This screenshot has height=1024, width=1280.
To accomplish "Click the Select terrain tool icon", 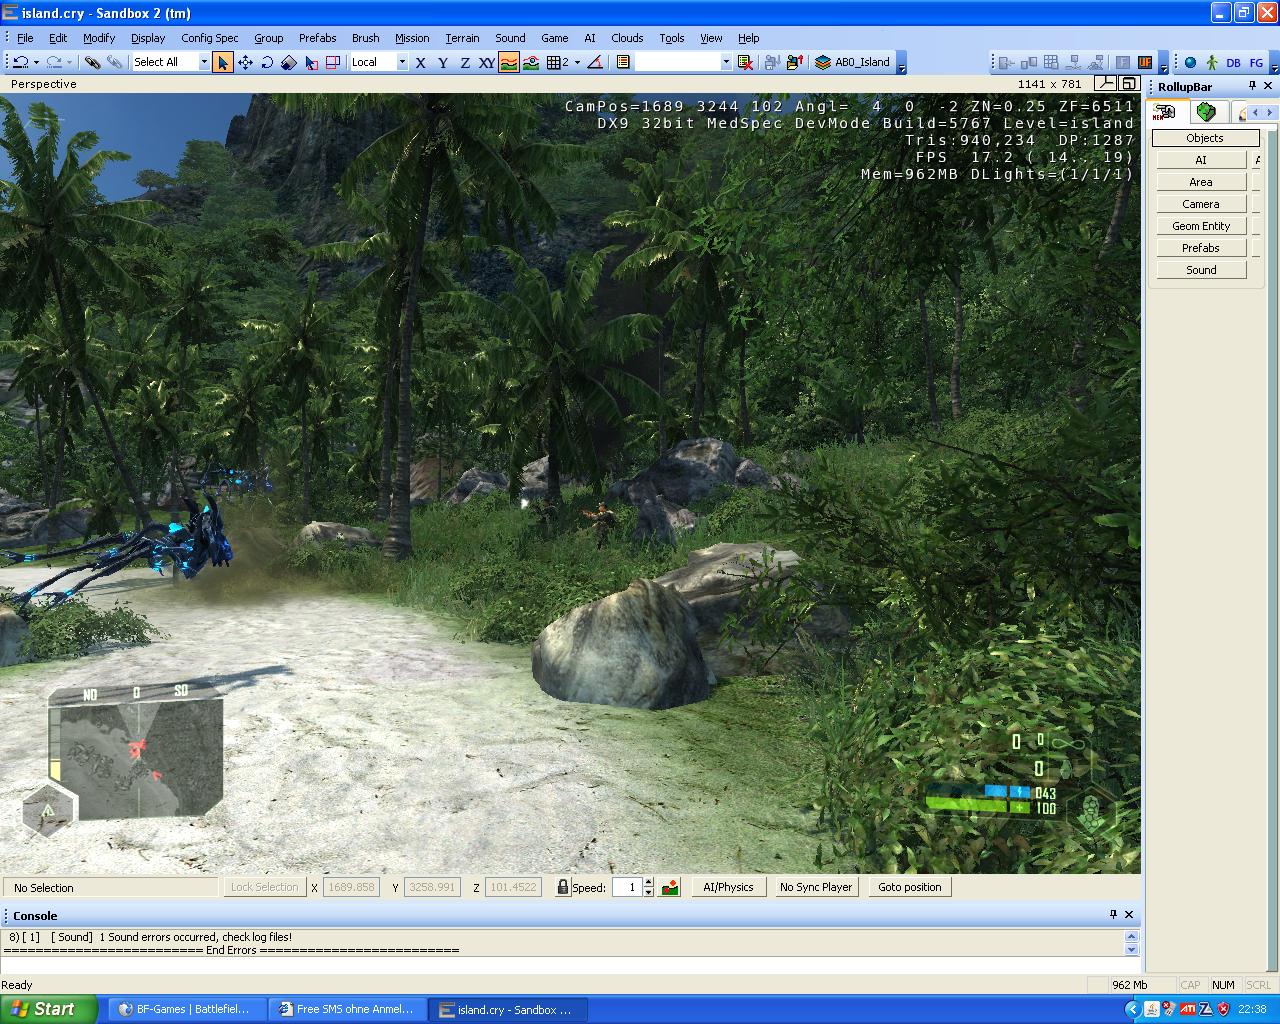I will (311, 62).
